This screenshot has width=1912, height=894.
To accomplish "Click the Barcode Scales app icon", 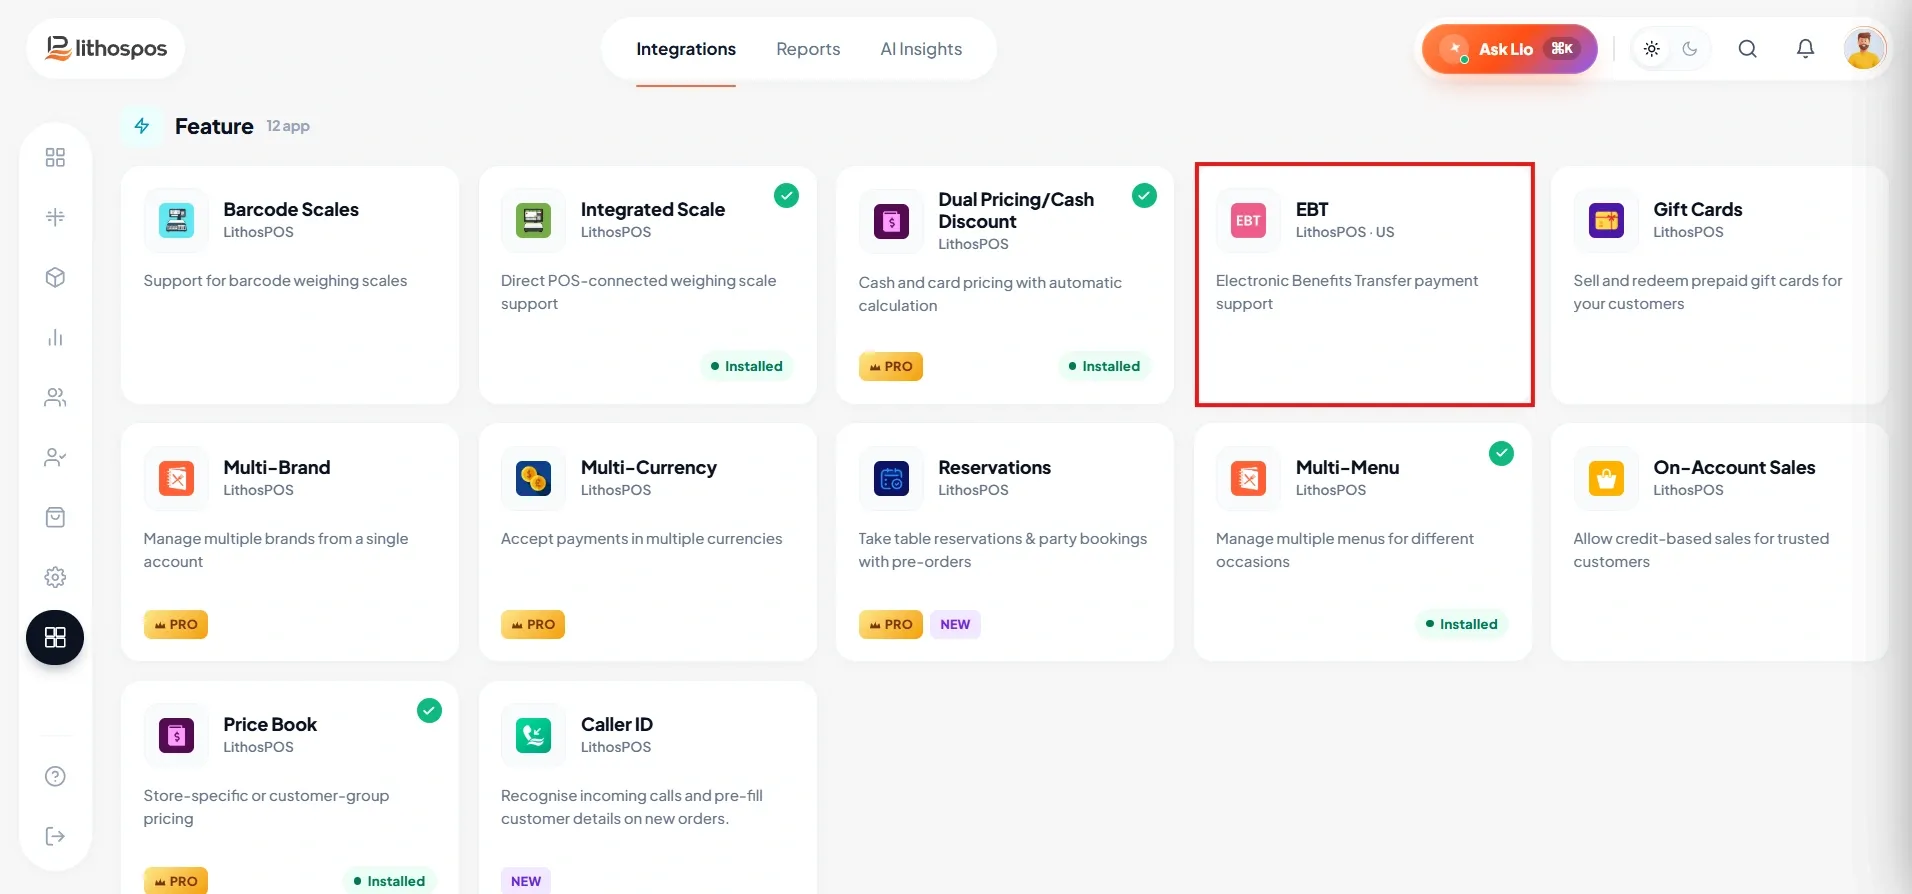I will (x=177, y=220).
